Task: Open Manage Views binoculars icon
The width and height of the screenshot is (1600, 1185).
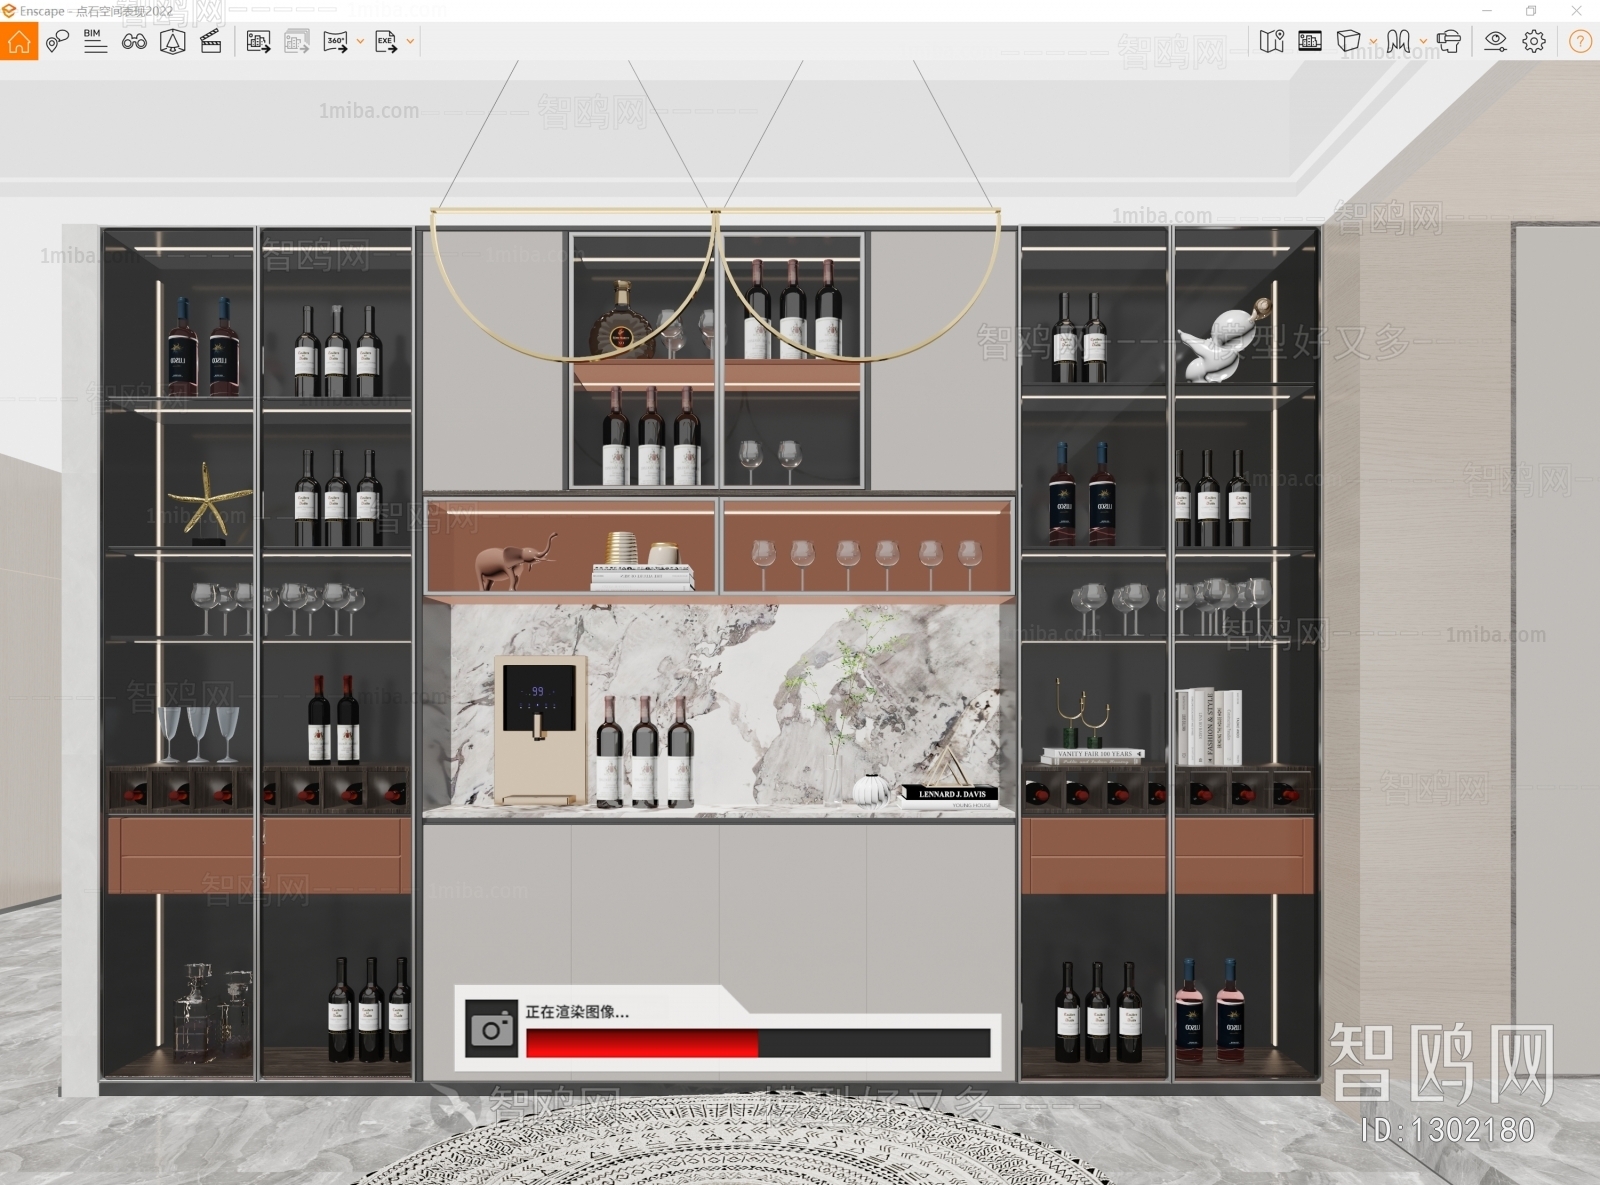Action: coord(134,41)
